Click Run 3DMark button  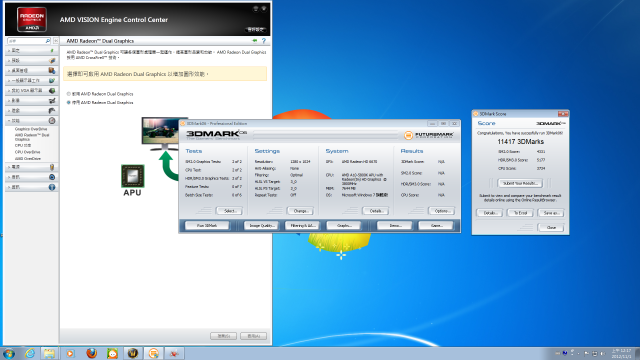click(207, 225)
